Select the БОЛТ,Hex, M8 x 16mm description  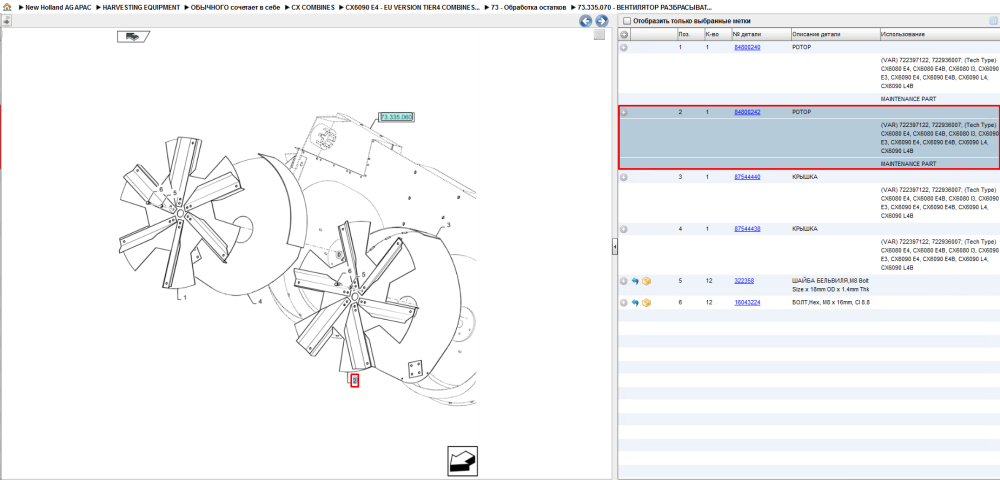[831, 302]
